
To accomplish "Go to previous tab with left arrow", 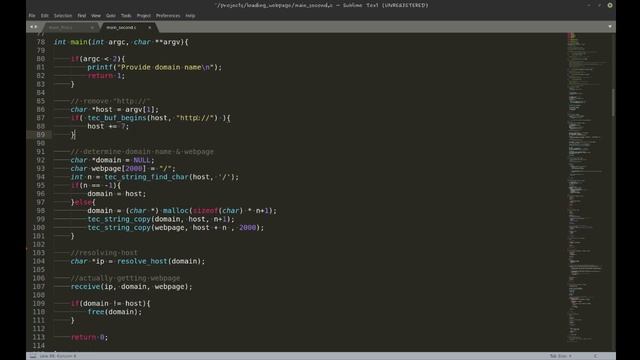I will click(31, 27).
